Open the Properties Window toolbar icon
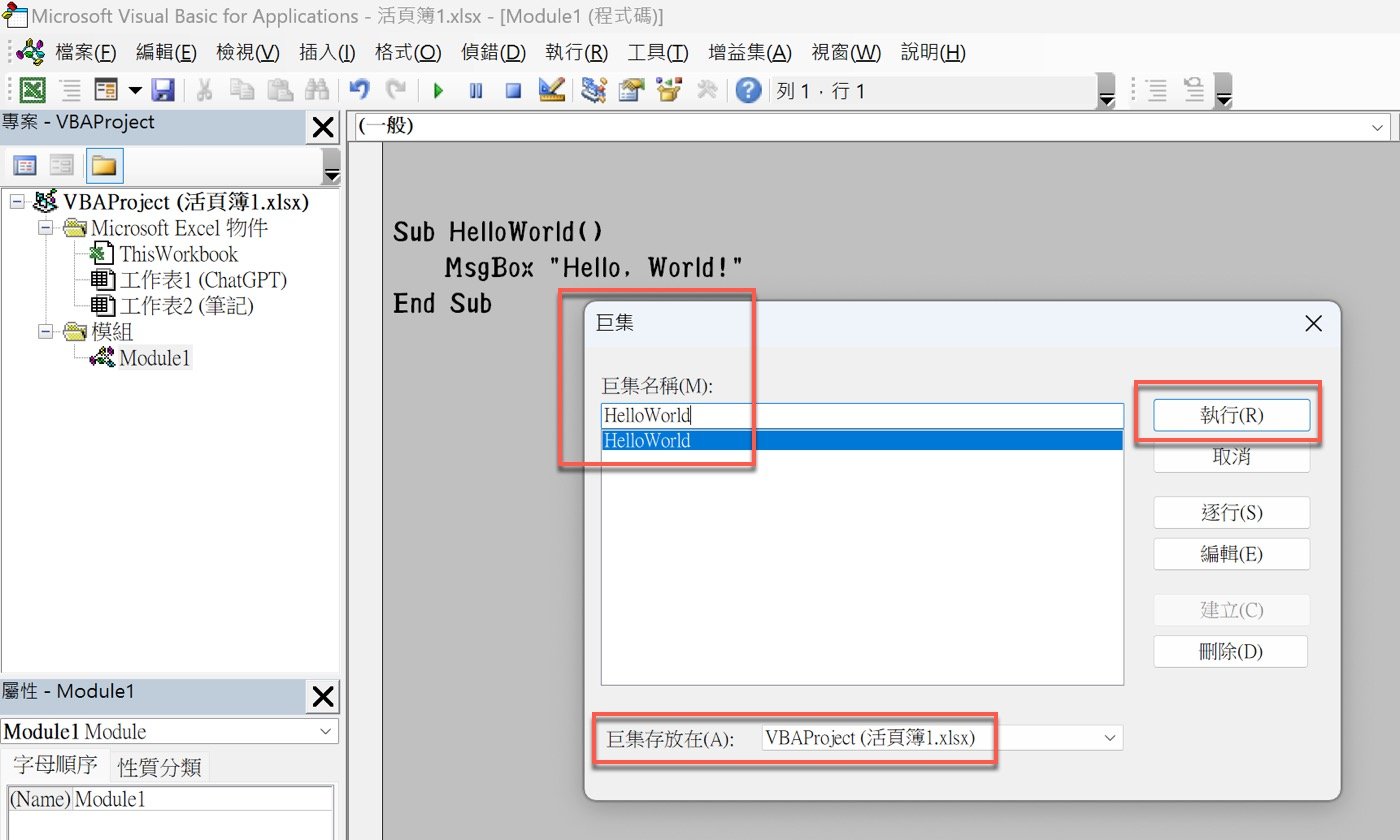 631,91
